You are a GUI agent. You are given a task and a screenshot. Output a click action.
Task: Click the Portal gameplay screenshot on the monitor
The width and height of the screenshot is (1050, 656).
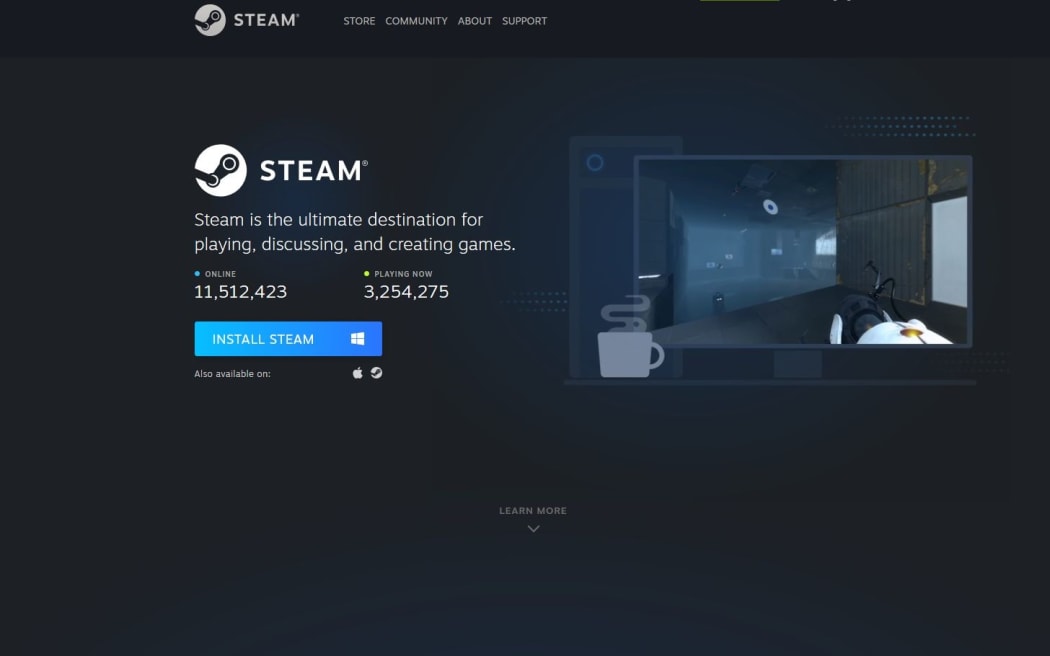tap(802, 251)
